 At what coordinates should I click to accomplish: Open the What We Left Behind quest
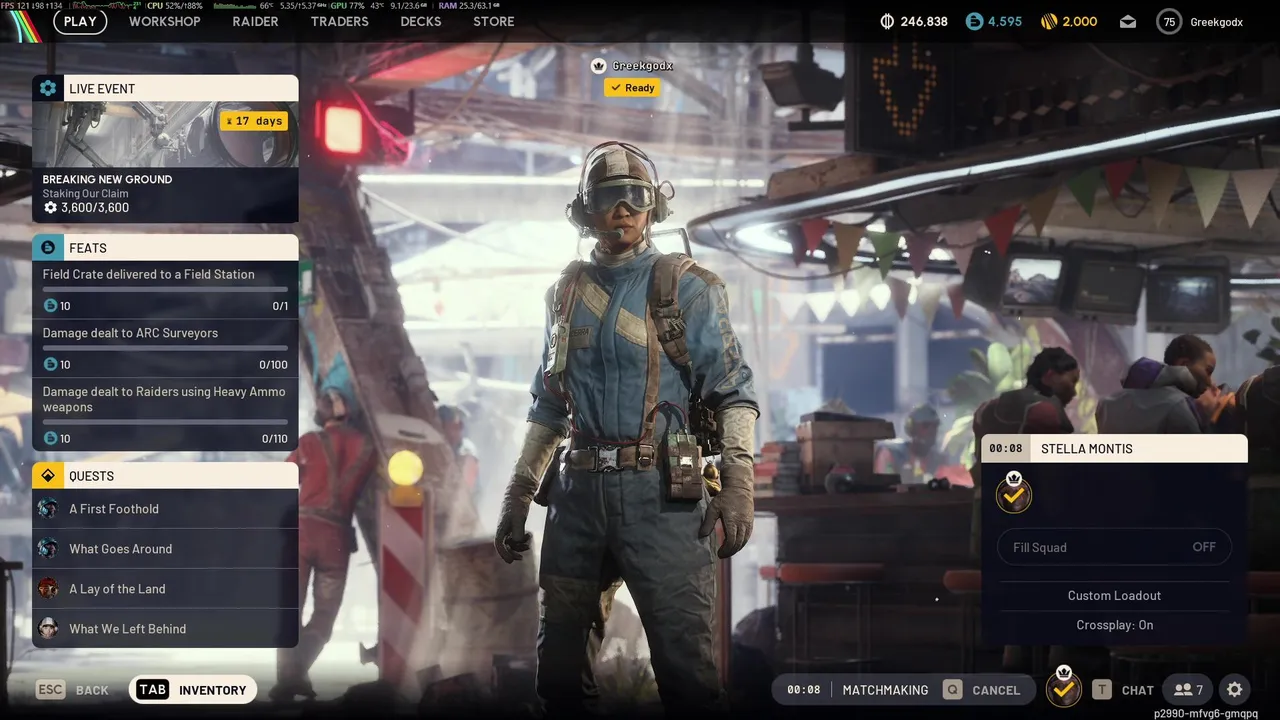pos(165,629)
